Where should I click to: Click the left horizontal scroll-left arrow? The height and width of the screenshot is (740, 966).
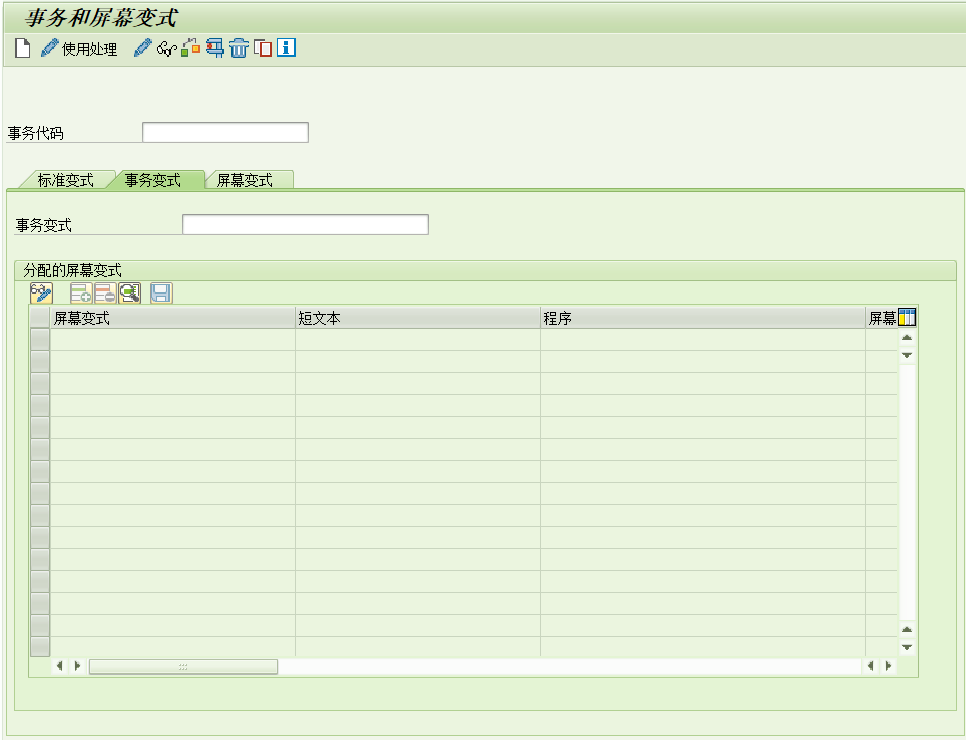[60, 665]
